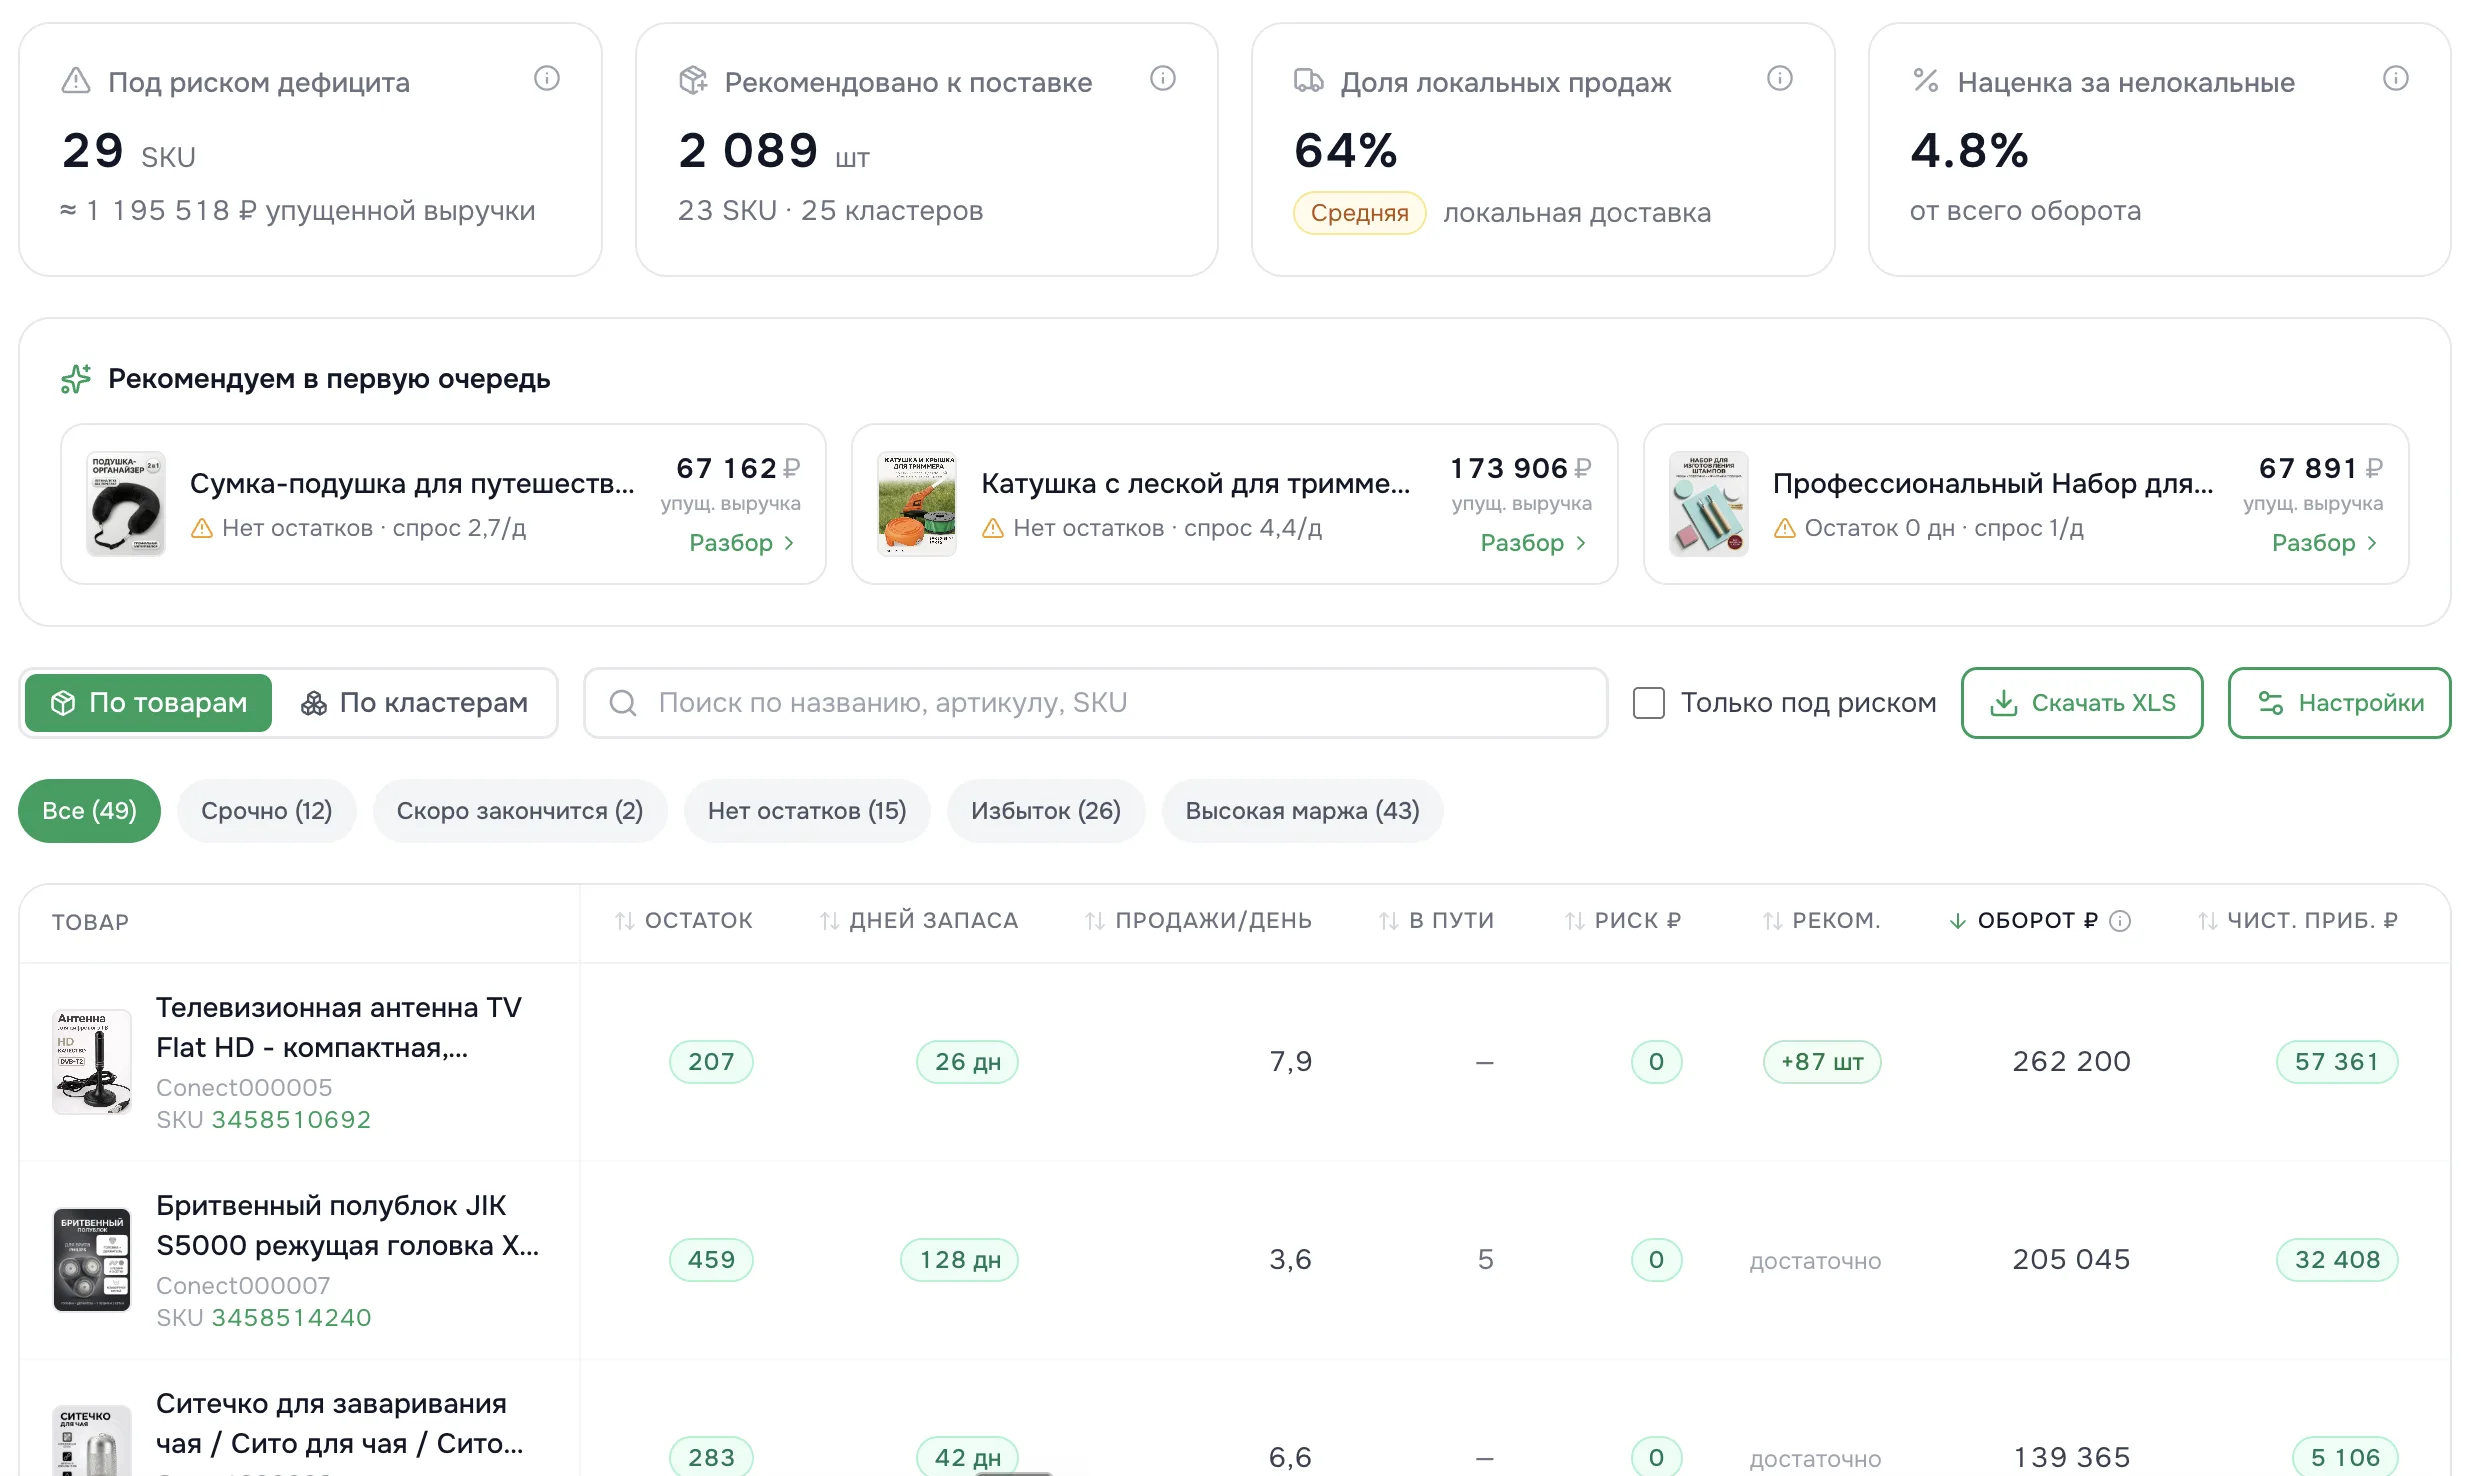
Task: Click '+87 шт' recommendation badge
Action: (1822, 1062)
